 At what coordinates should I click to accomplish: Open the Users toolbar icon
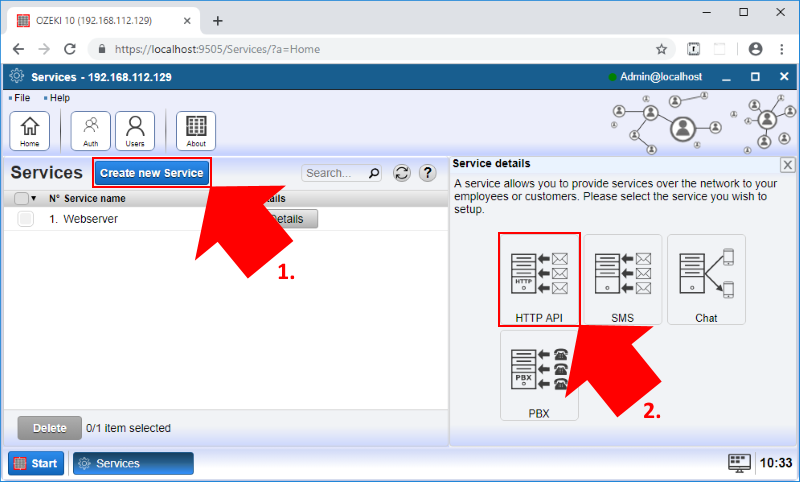click(x=135, y=130)
